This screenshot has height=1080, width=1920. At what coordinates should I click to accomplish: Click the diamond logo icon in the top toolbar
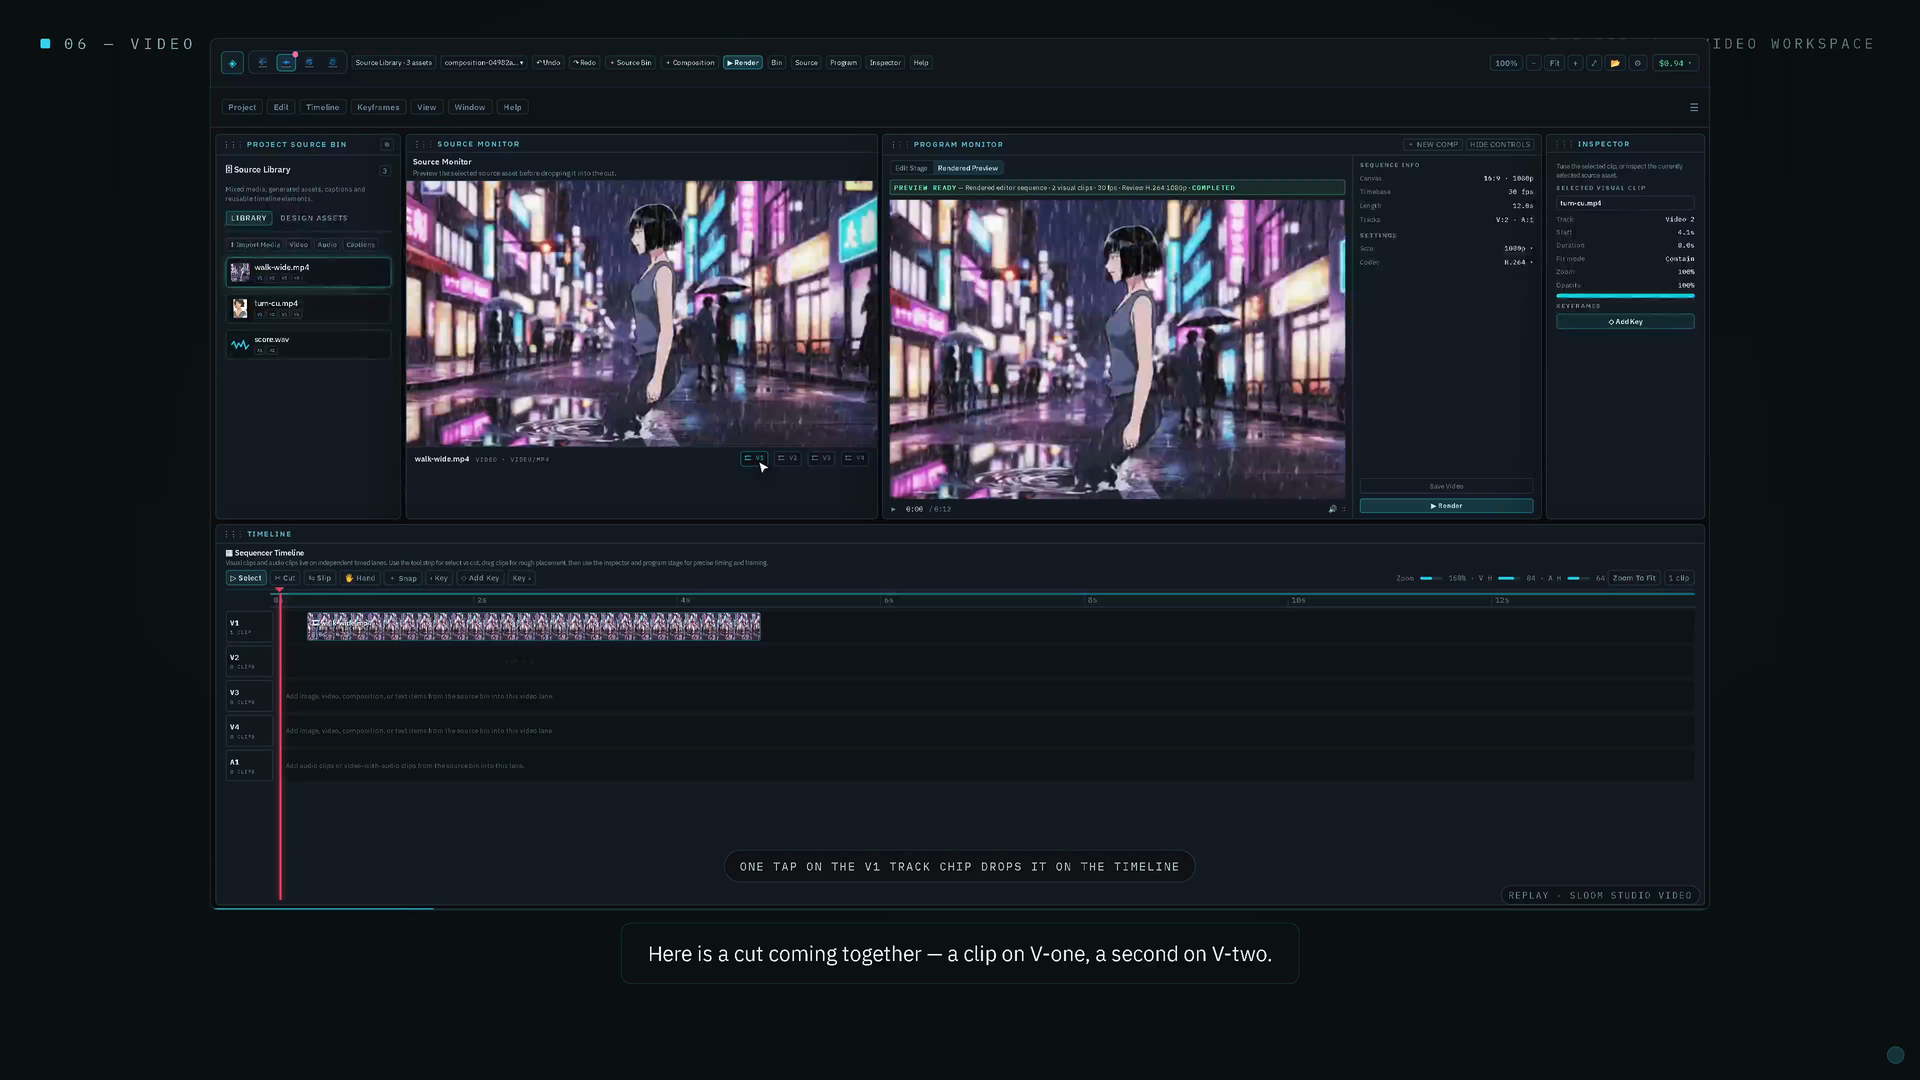point(232,63)
